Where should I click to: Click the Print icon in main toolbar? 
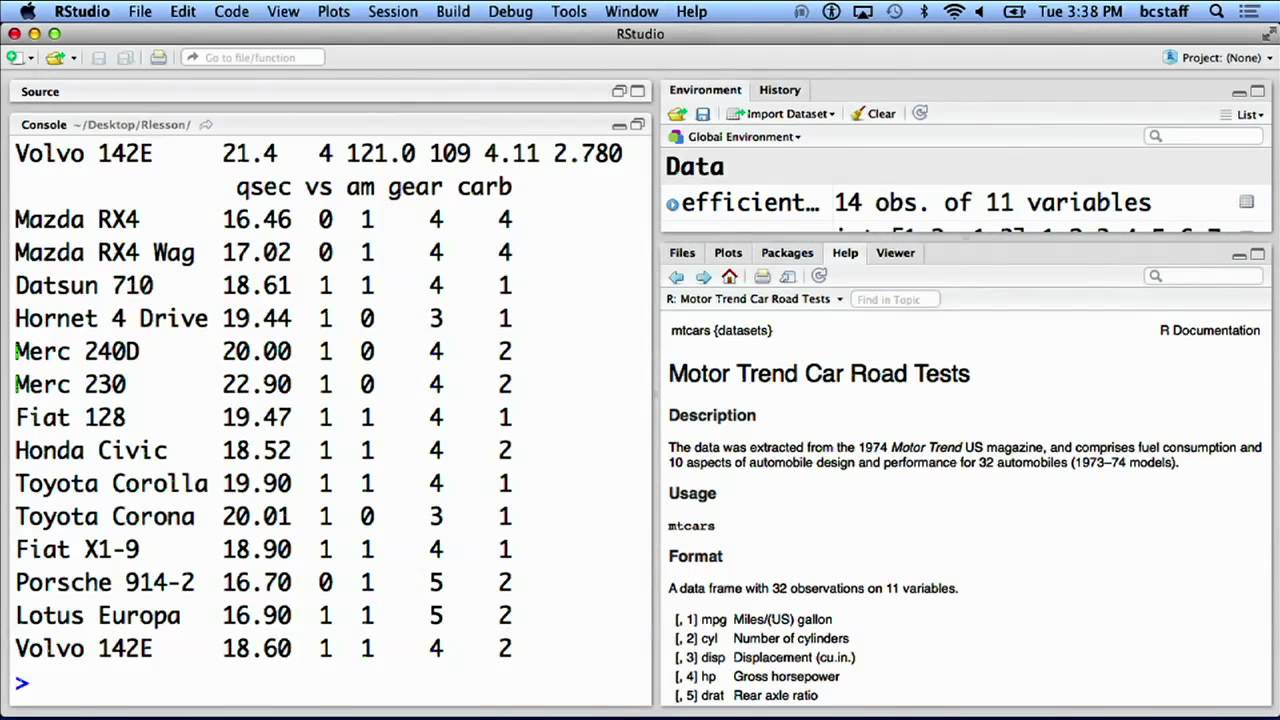(x=158, y=58)
